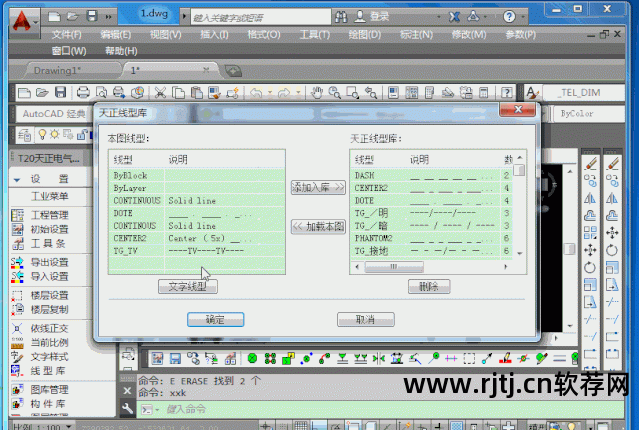The width and height of the screenshot is (639, 430).
Task: Click the 文字线型 button
Action: click(187, 287)
